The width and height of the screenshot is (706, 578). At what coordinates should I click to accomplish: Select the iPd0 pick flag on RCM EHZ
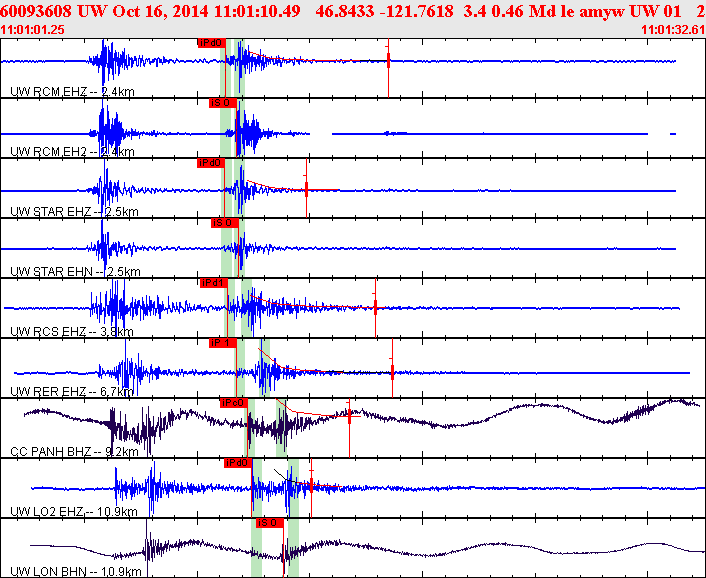211,43
